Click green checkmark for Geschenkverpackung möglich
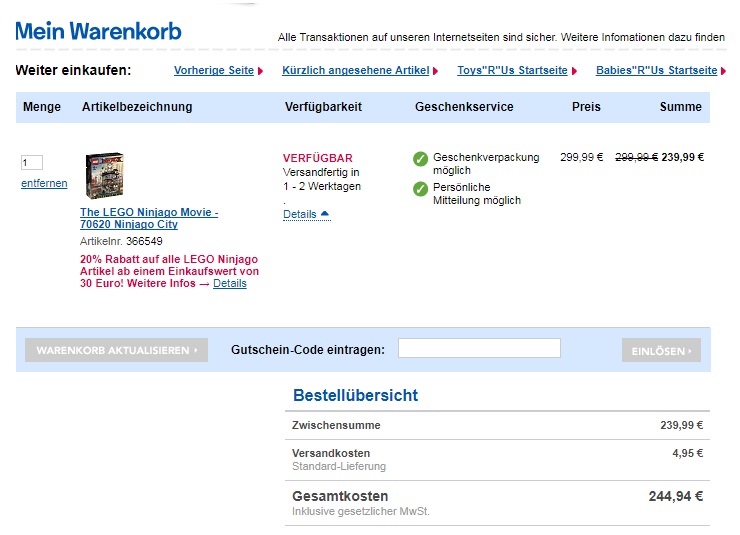Image resolution: width=740 pixels, height=535 pixels. [x=421, y=158]
